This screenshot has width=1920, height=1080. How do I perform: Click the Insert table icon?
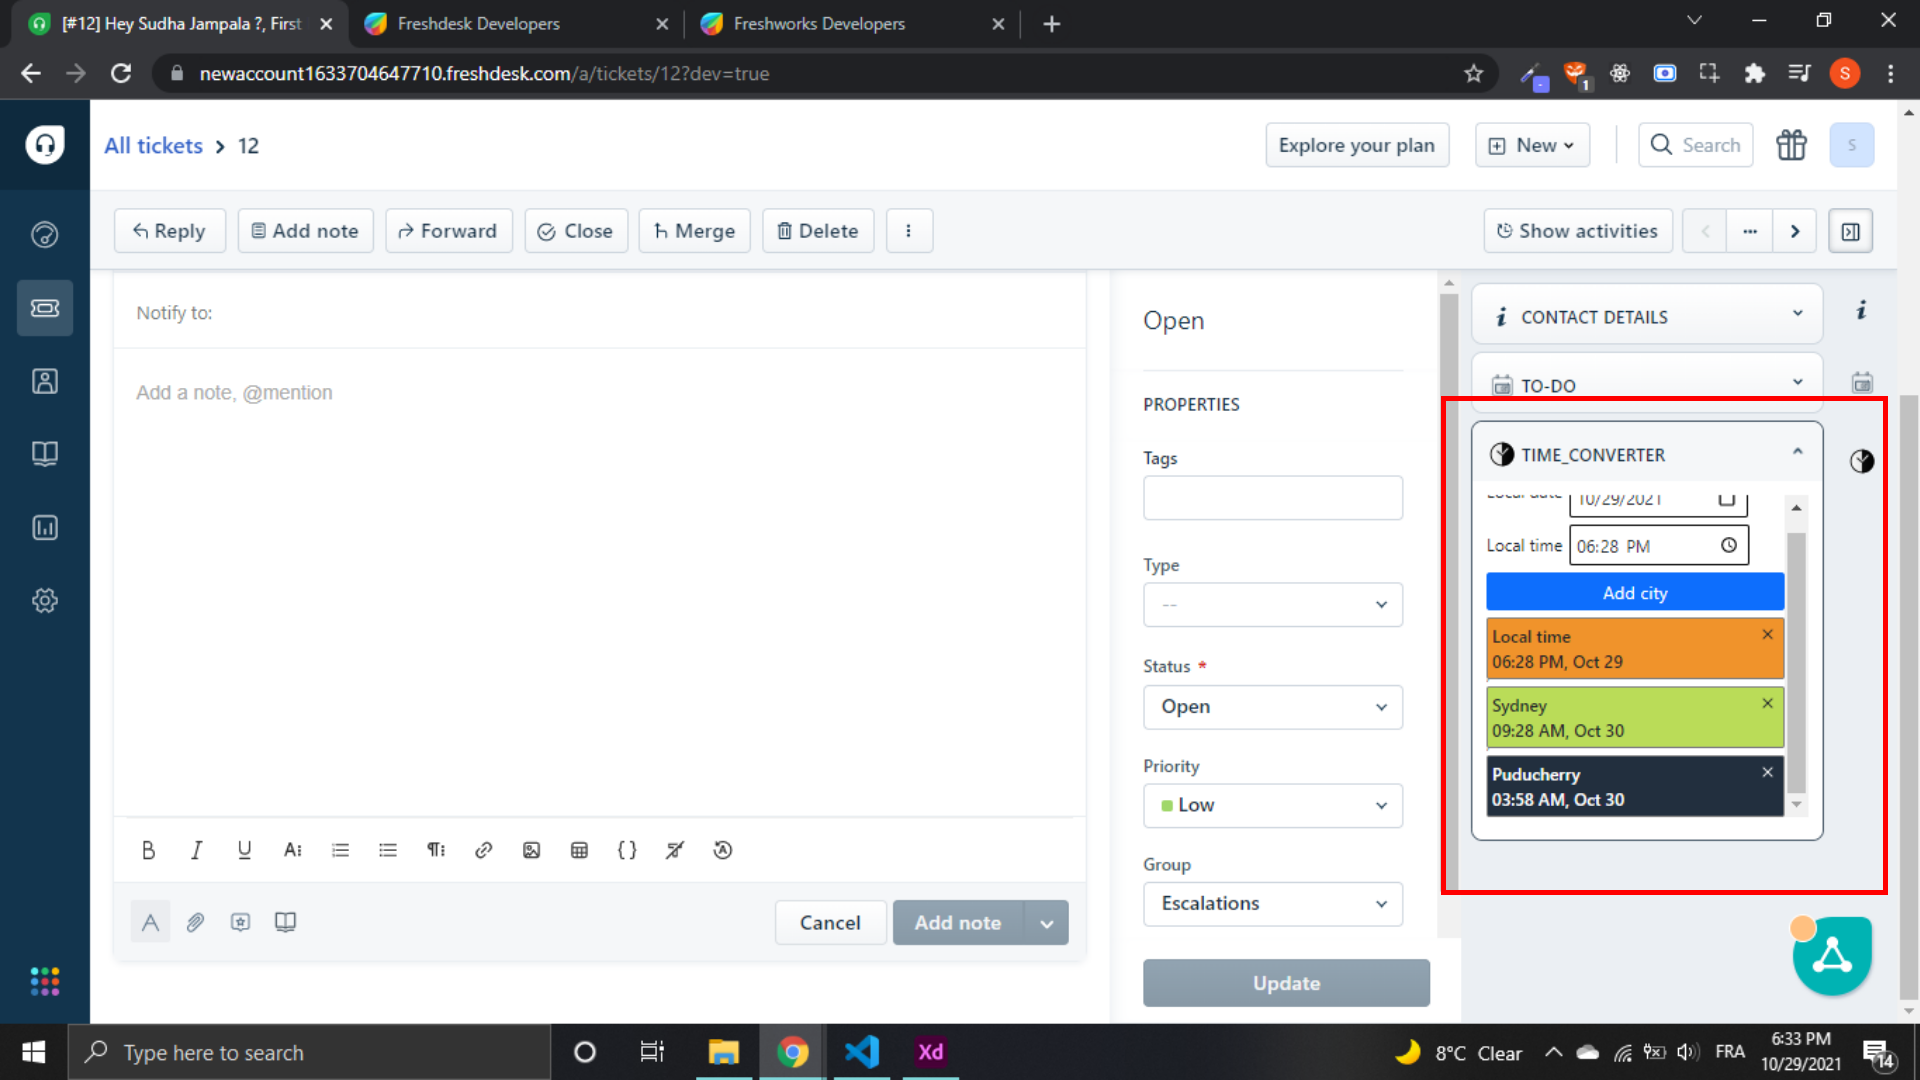[x=579, y=850]
